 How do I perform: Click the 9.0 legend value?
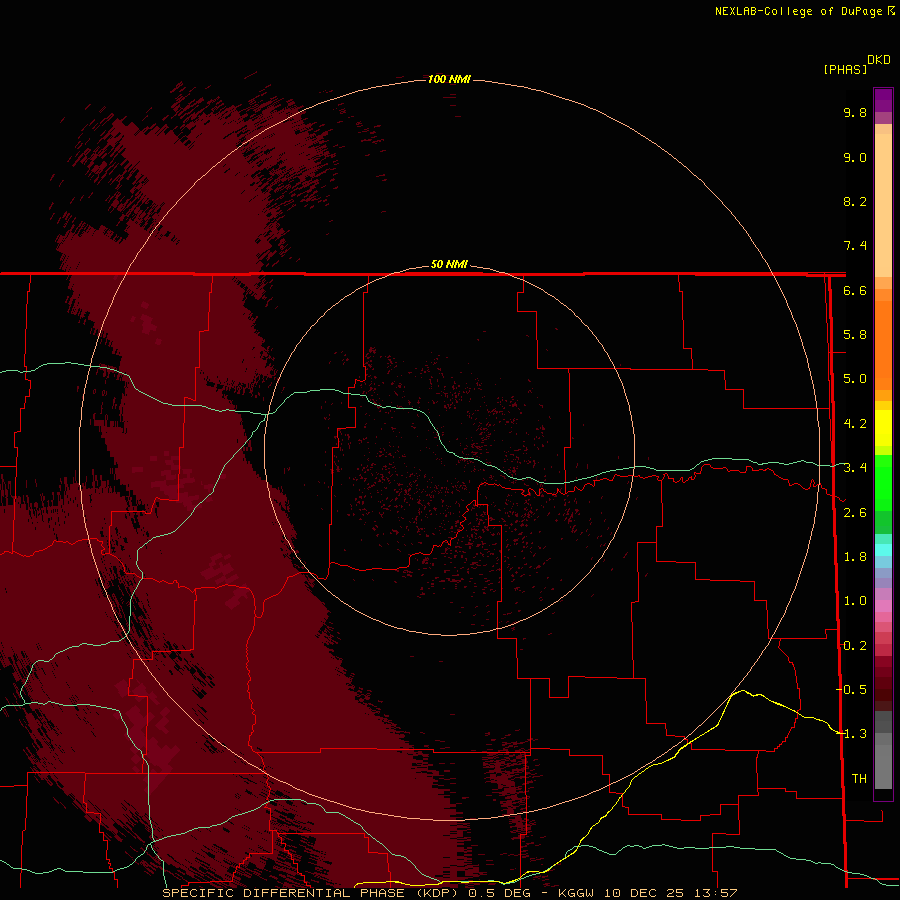(x=855, y=157)
